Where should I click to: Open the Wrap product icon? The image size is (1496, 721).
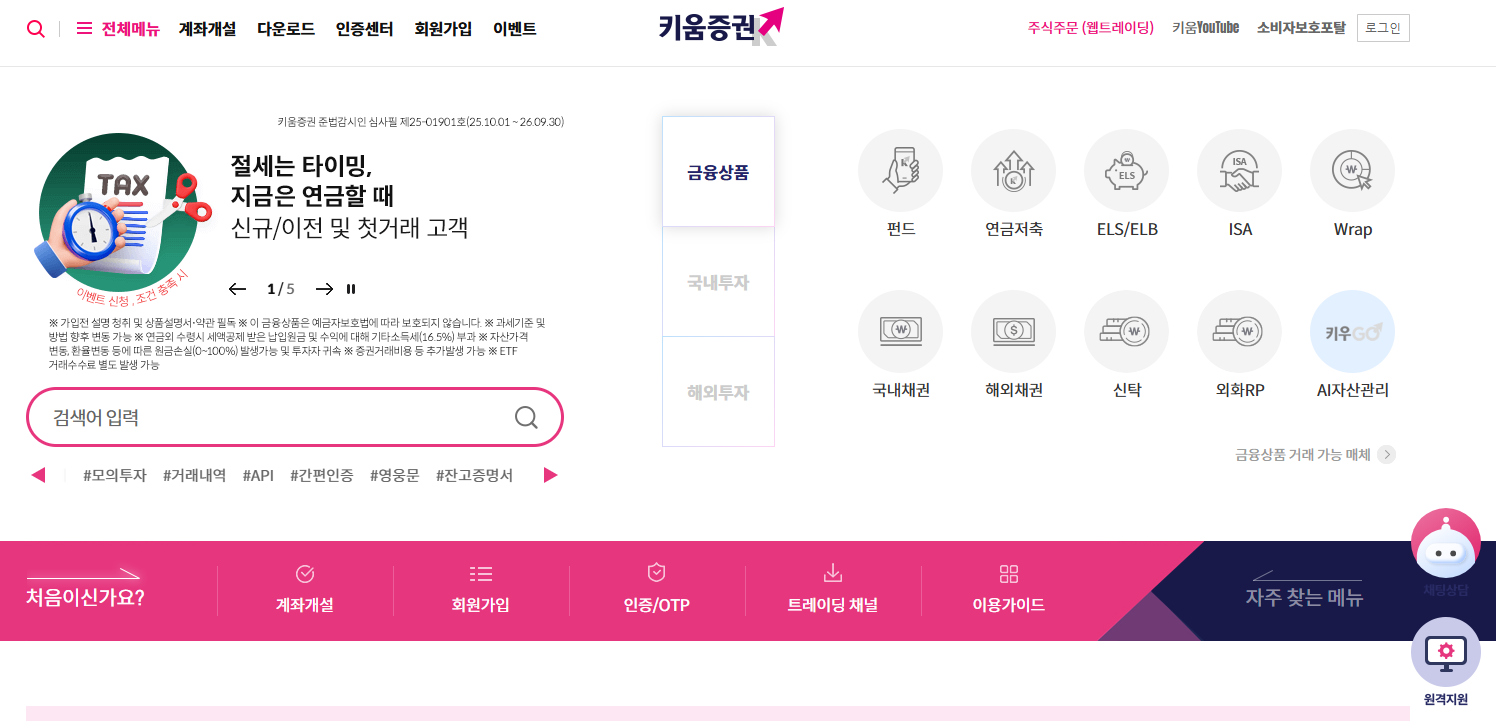pos(1352,170)
